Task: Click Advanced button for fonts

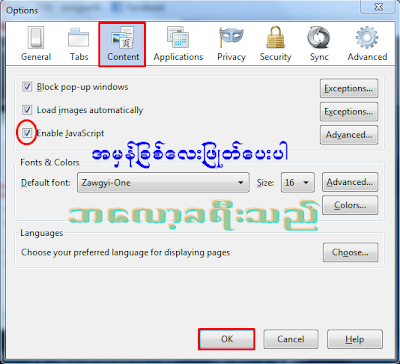Action: pyautogui.click(x=350, y=182)
